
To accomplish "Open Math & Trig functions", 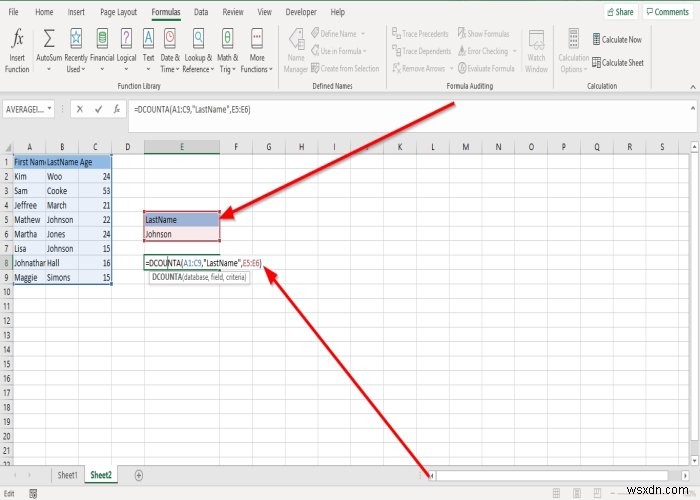I will [227, 50].
